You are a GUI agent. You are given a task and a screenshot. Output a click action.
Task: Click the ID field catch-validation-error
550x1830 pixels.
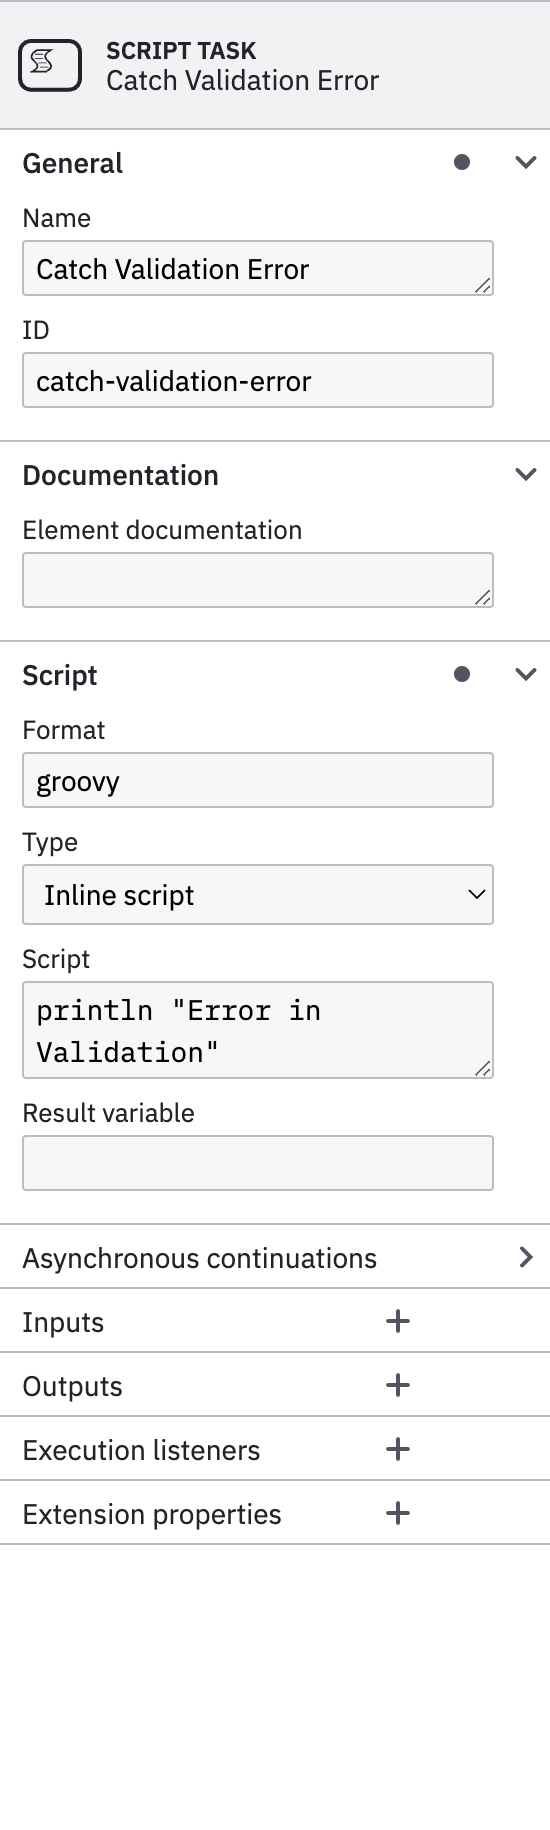coord(258,380)
